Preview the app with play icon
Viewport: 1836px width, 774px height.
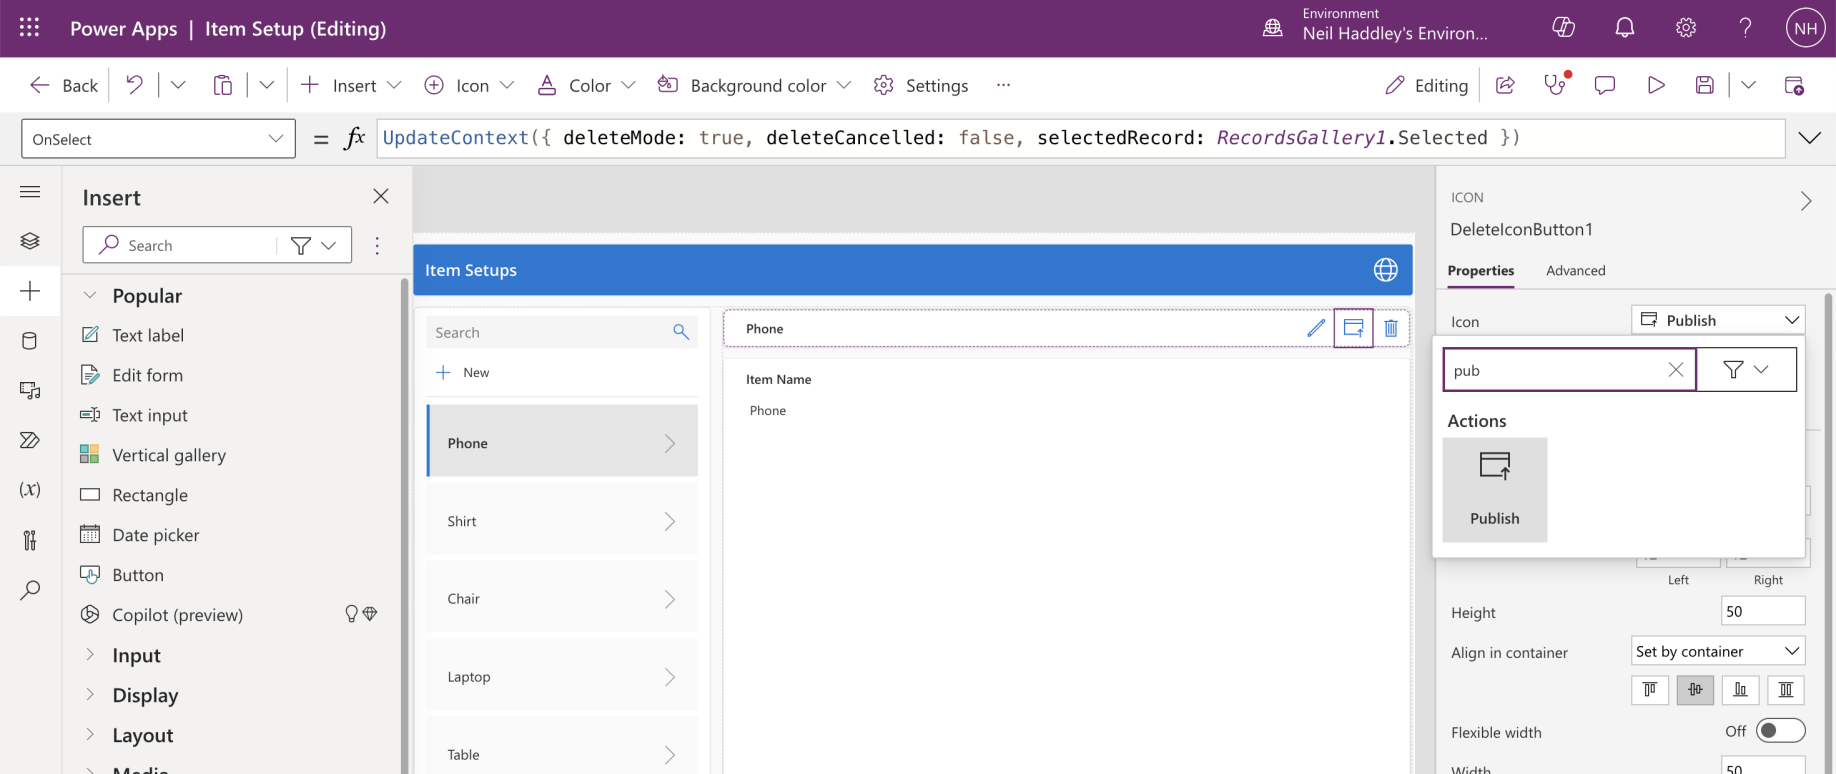1656,85
